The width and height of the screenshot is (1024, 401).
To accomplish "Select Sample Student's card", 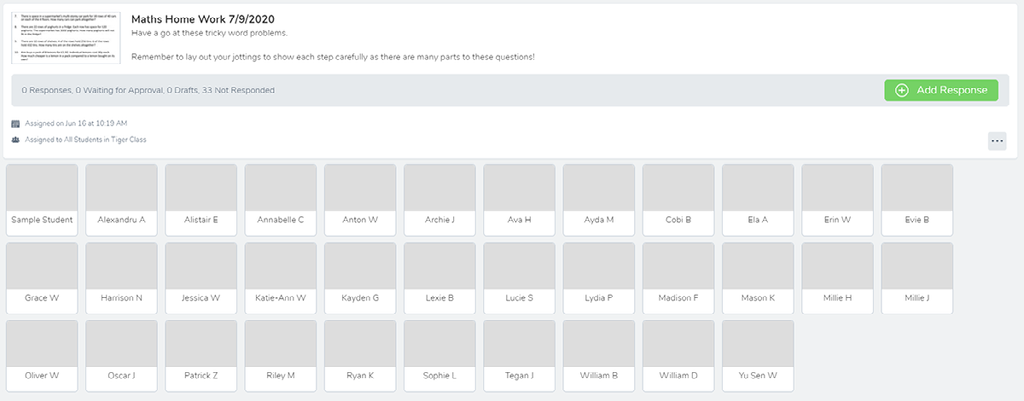I will pos(42,199).
